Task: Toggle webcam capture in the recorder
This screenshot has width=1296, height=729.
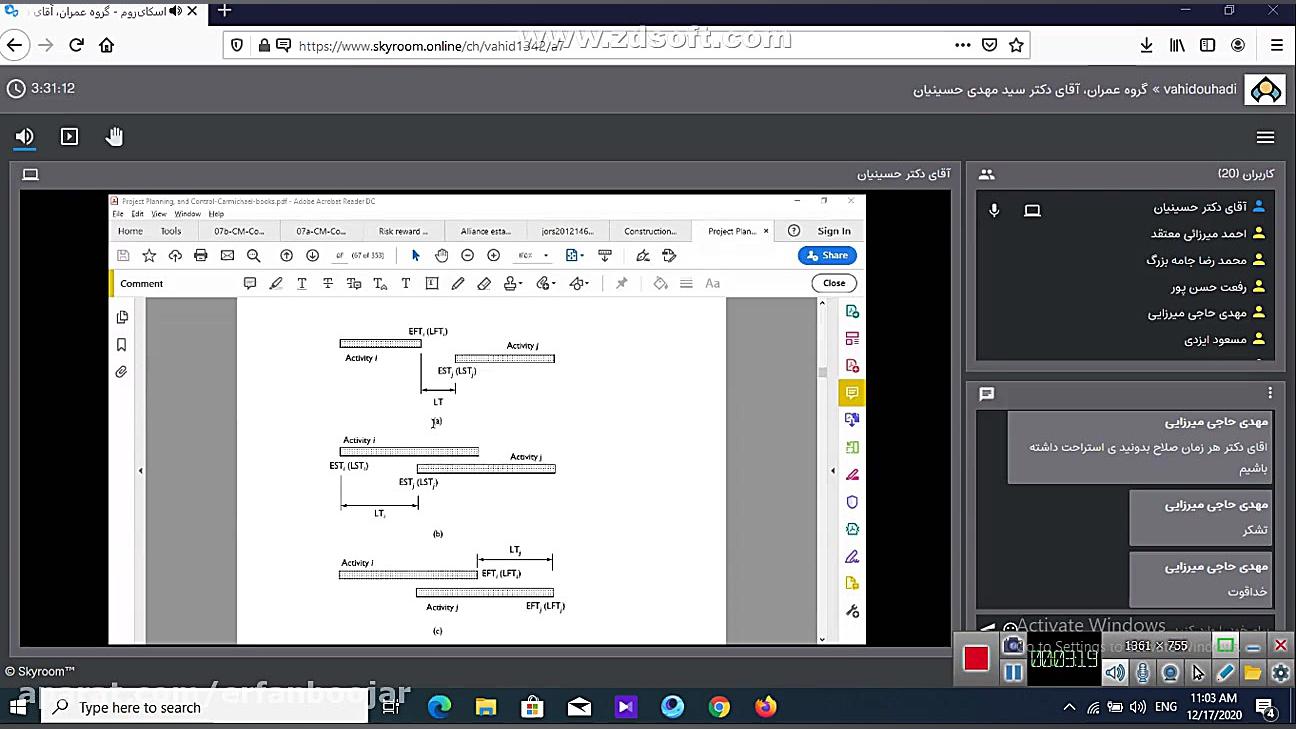Action: (x=1170, y=673)
